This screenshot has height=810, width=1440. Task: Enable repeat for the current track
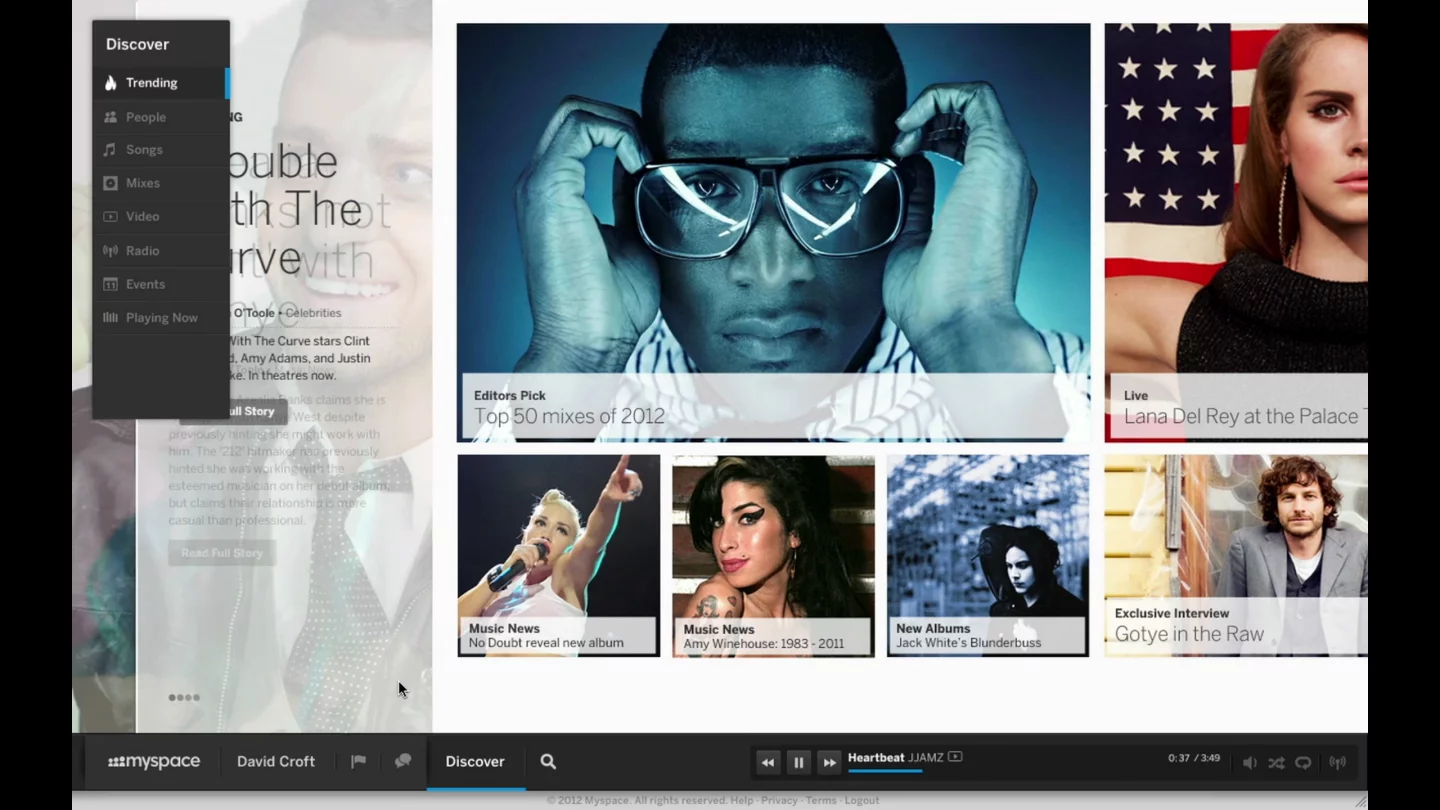click(1303, 762)
